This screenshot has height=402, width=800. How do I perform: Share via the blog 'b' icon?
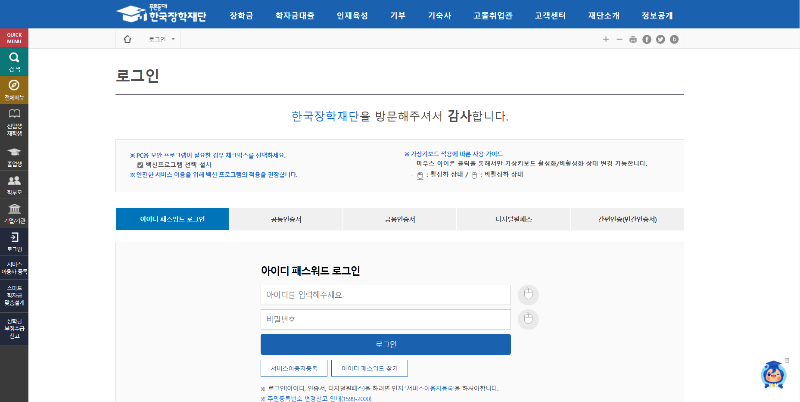click(x=674, y=39)
